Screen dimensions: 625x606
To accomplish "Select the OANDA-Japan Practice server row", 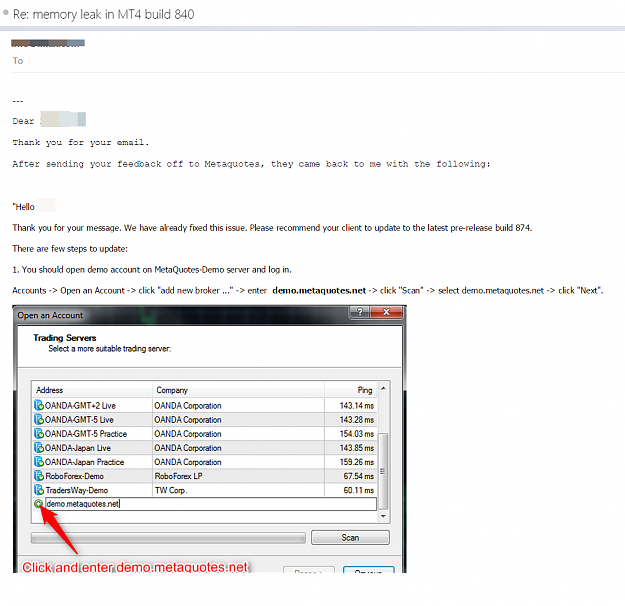I will point(204,462).
